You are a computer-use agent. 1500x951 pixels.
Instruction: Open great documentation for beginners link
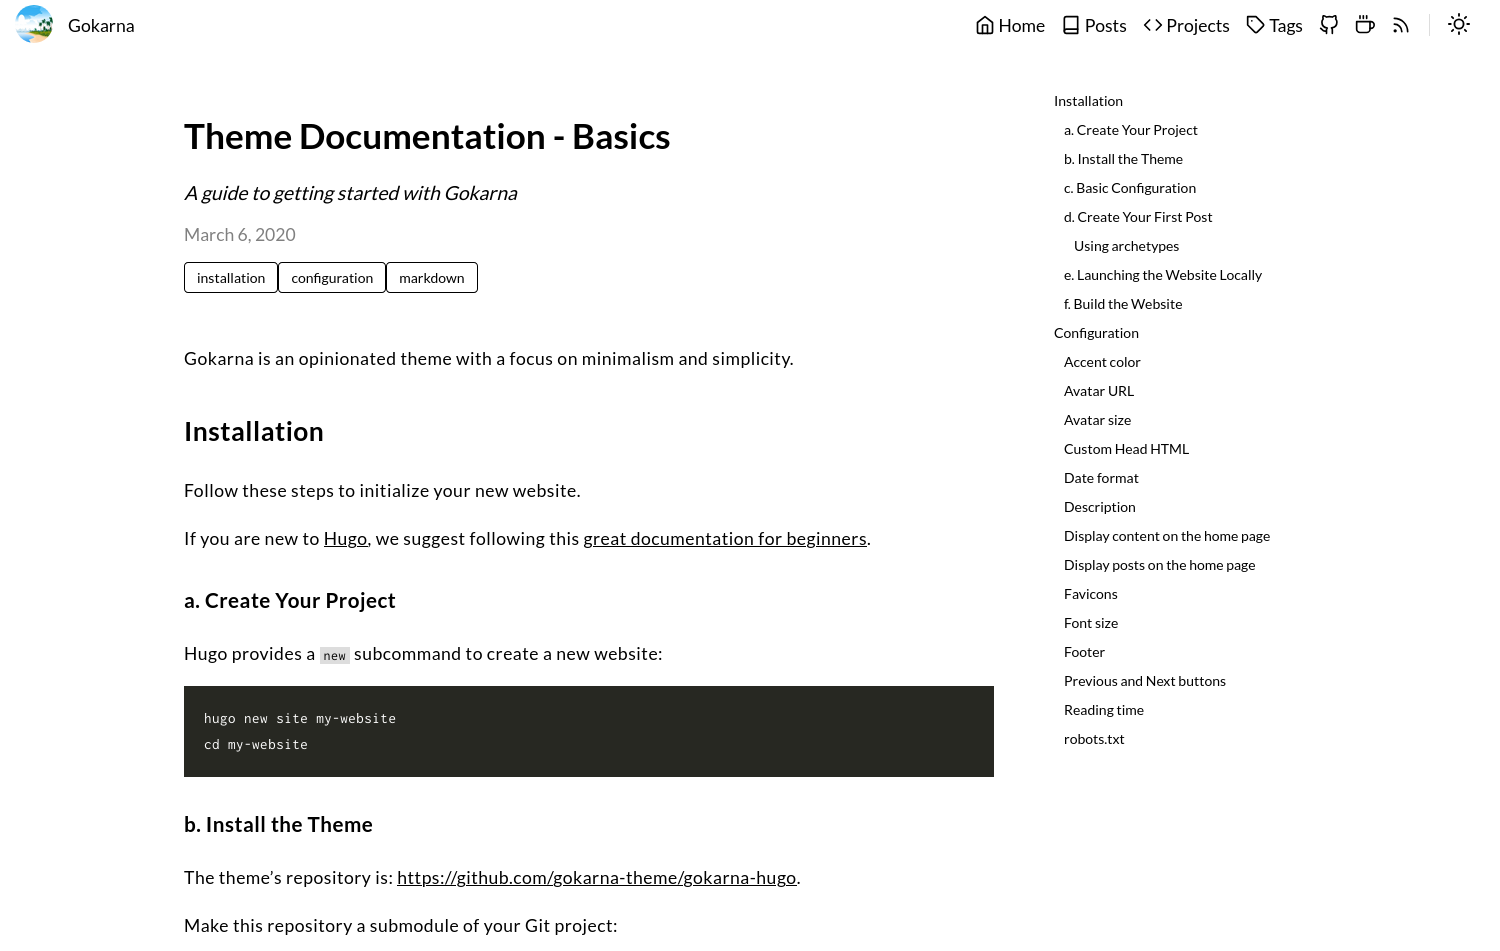click(724, 539)
